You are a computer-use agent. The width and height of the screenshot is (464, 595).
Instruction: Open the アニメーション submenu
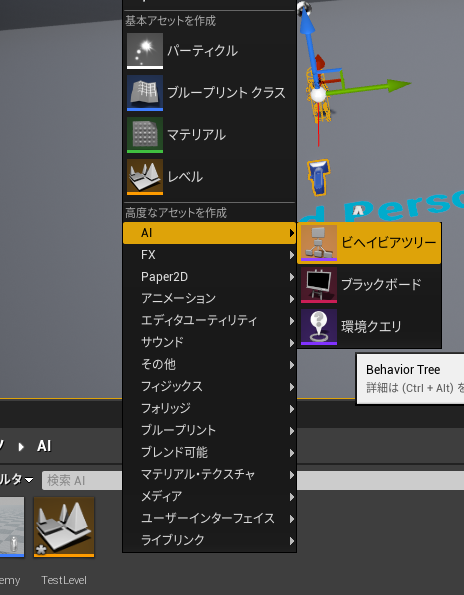click(x=209, y=299)
